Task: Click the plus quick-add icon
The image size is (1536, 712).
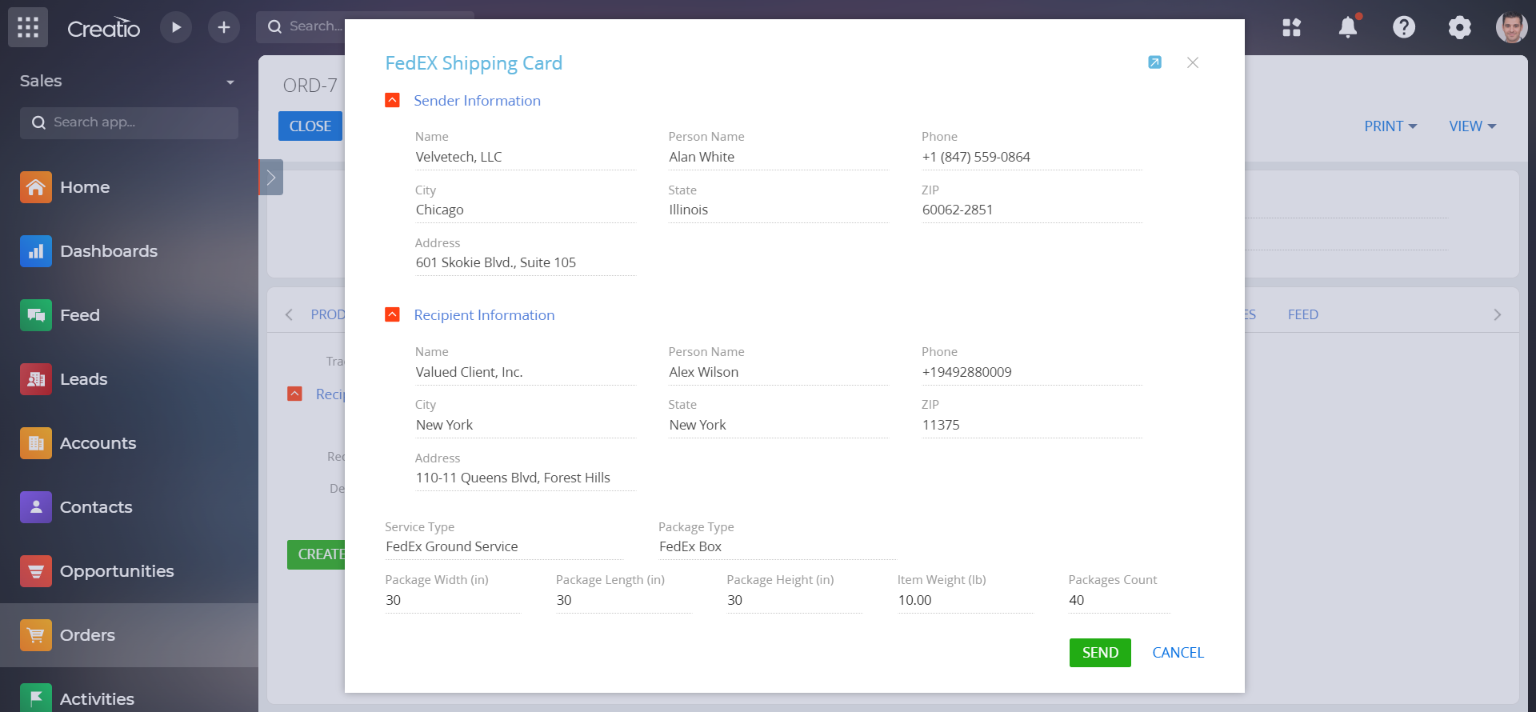Action: [224, 27]
